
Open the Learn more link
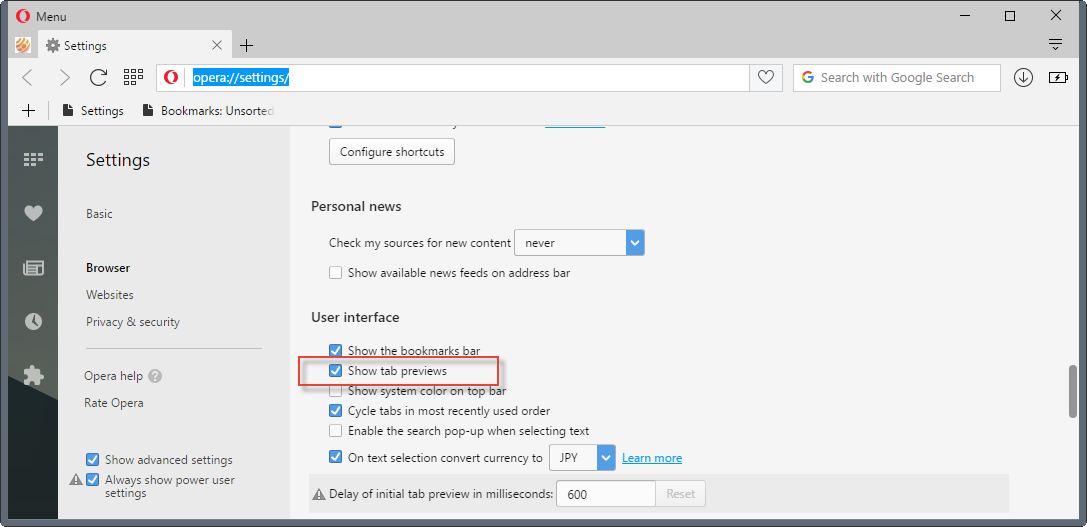click(x=652, y=458)
